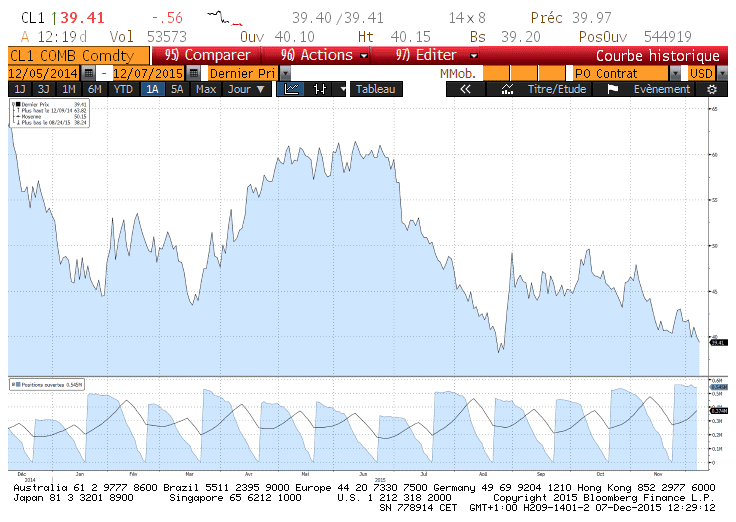This screenshot has width=736, height=522.
Task: Switch to line chart view icon
Action: point(291,89)
